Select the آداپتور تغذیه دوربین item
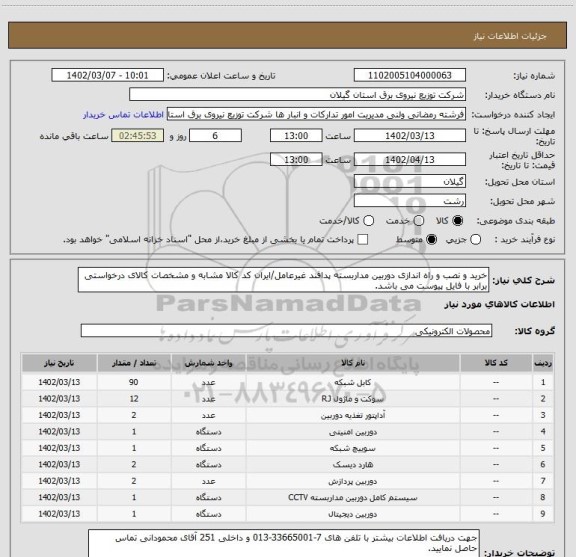 353,415
